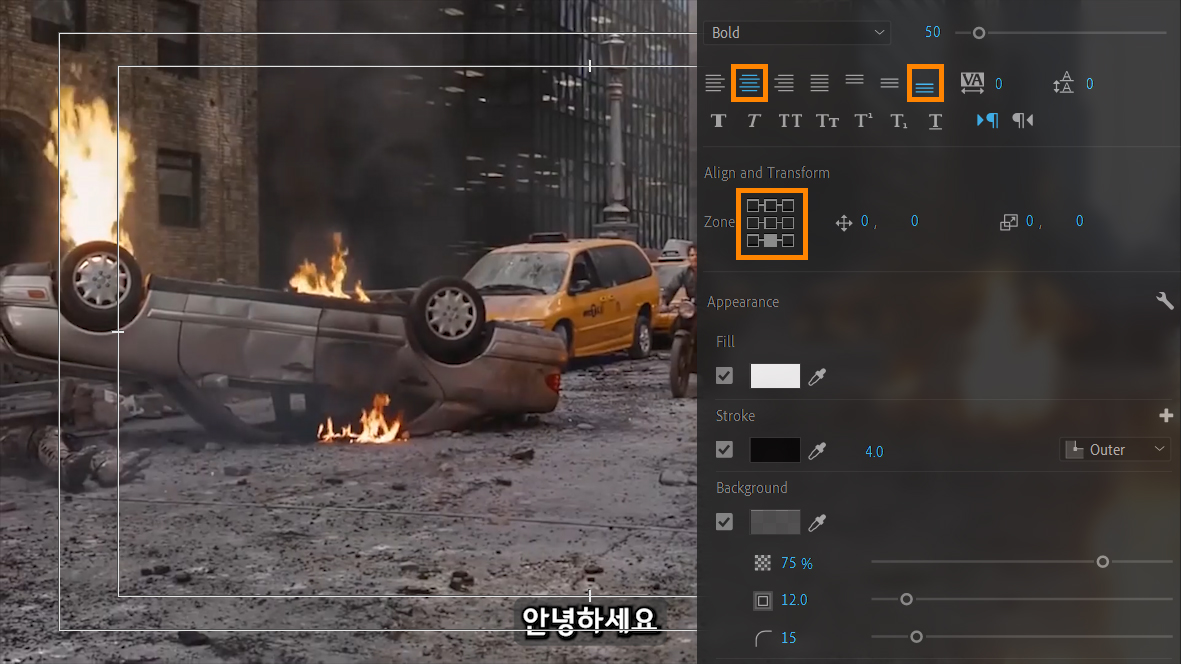Click the background opacity checker icon
The width and height of the screenshot is (1181, 664).
coord(763,562)
